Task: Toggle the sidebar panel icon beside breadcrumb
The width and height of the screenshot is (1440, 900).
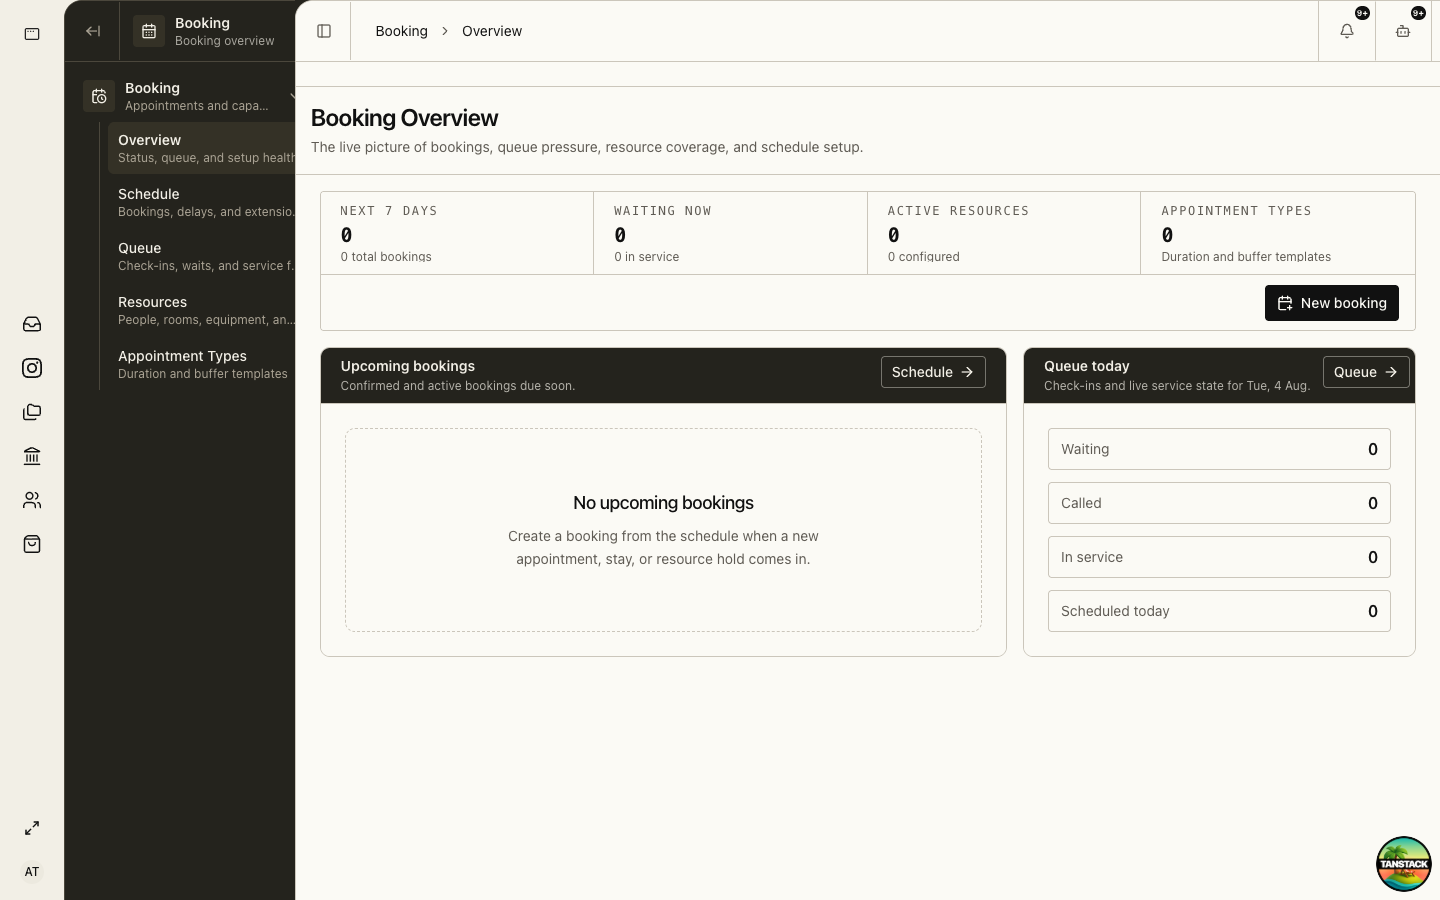Action: (324, 31)
